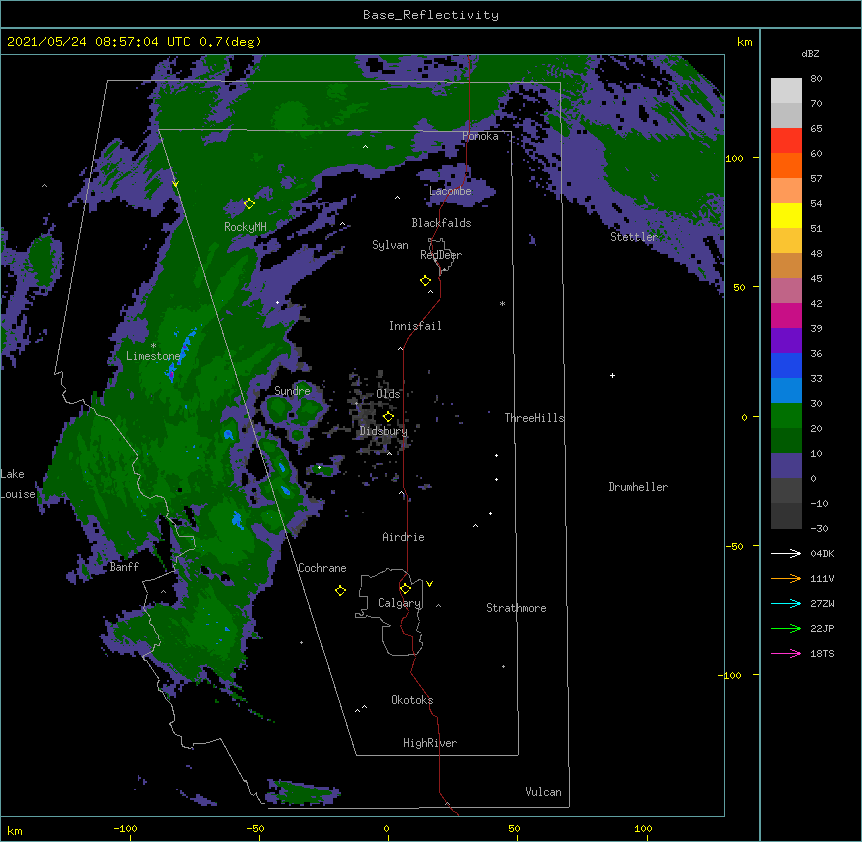Select the white asterisk east of Innisfail
The width and height of the screenshot is (862, 842).
click(502, 303)
